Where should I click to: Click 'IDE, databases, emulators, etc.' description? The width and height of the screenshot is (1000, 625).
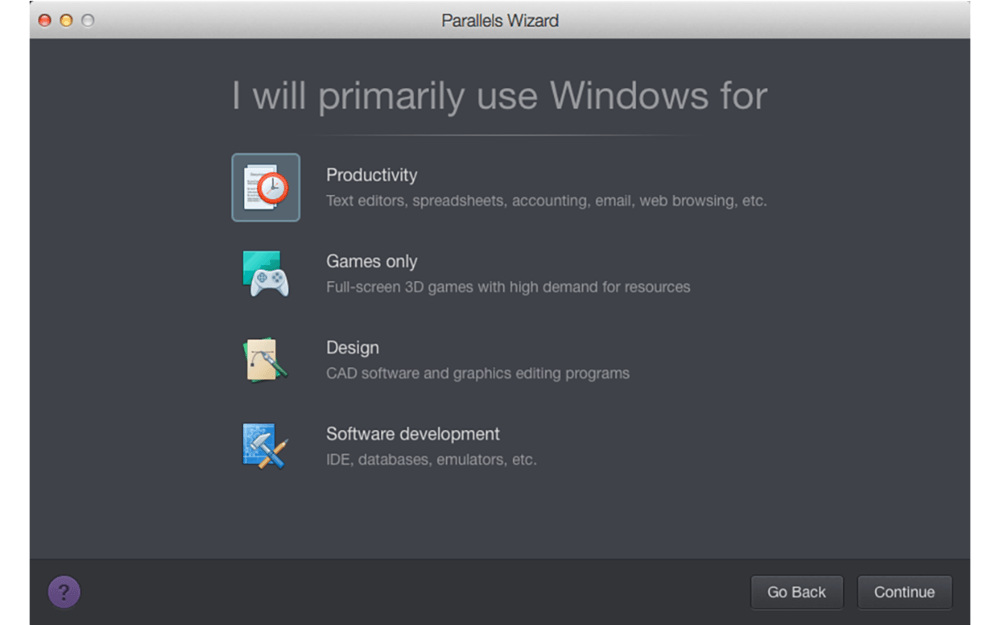431,459
